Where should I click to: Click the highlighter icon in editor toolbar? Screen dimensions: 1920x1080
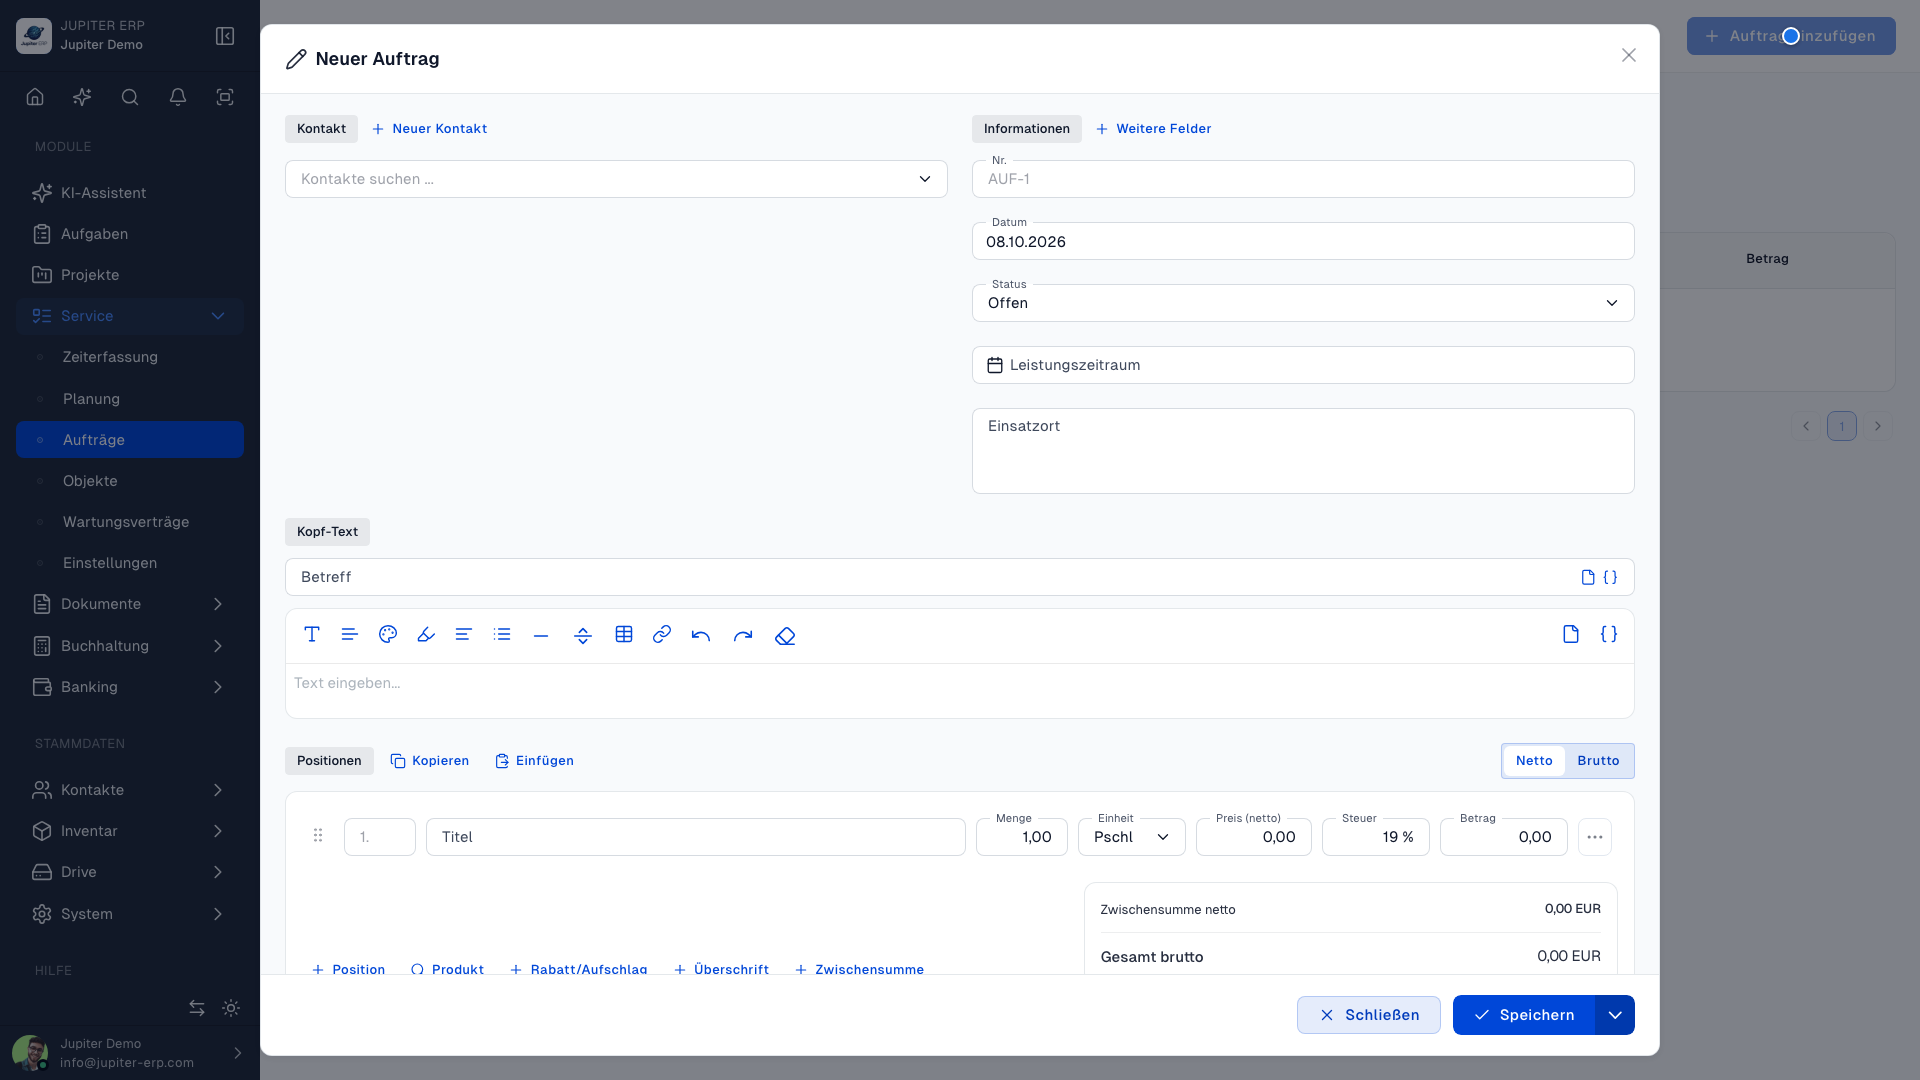tap(426, 635)
